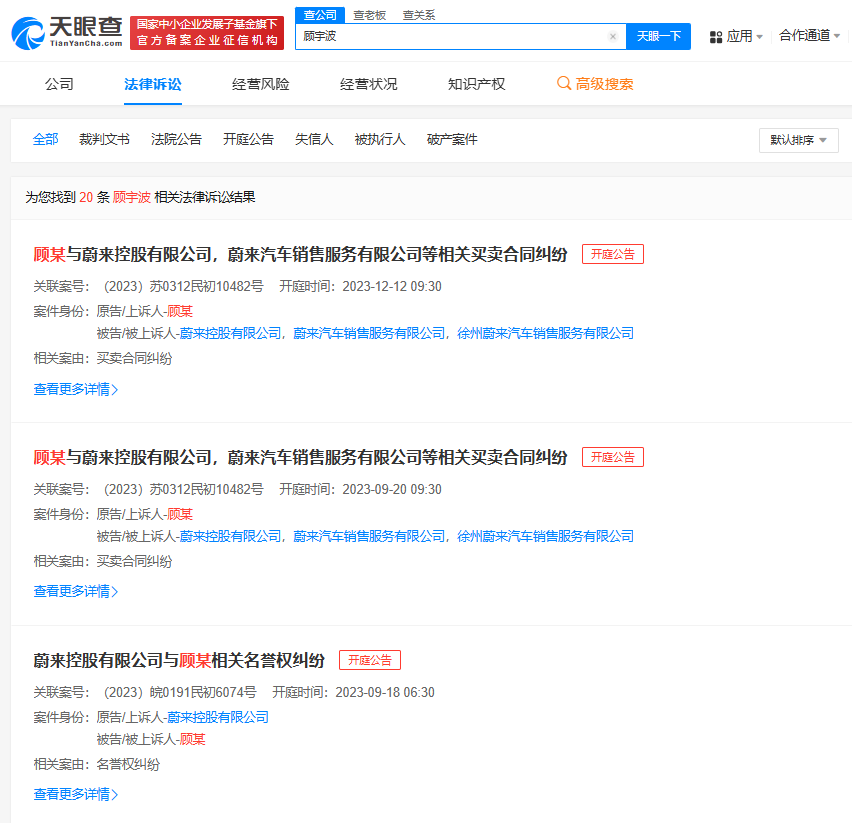This screenshot has height=823, width=852.
Task: Open the 应用 apps grid icon
Action: (x=716, y=35)
